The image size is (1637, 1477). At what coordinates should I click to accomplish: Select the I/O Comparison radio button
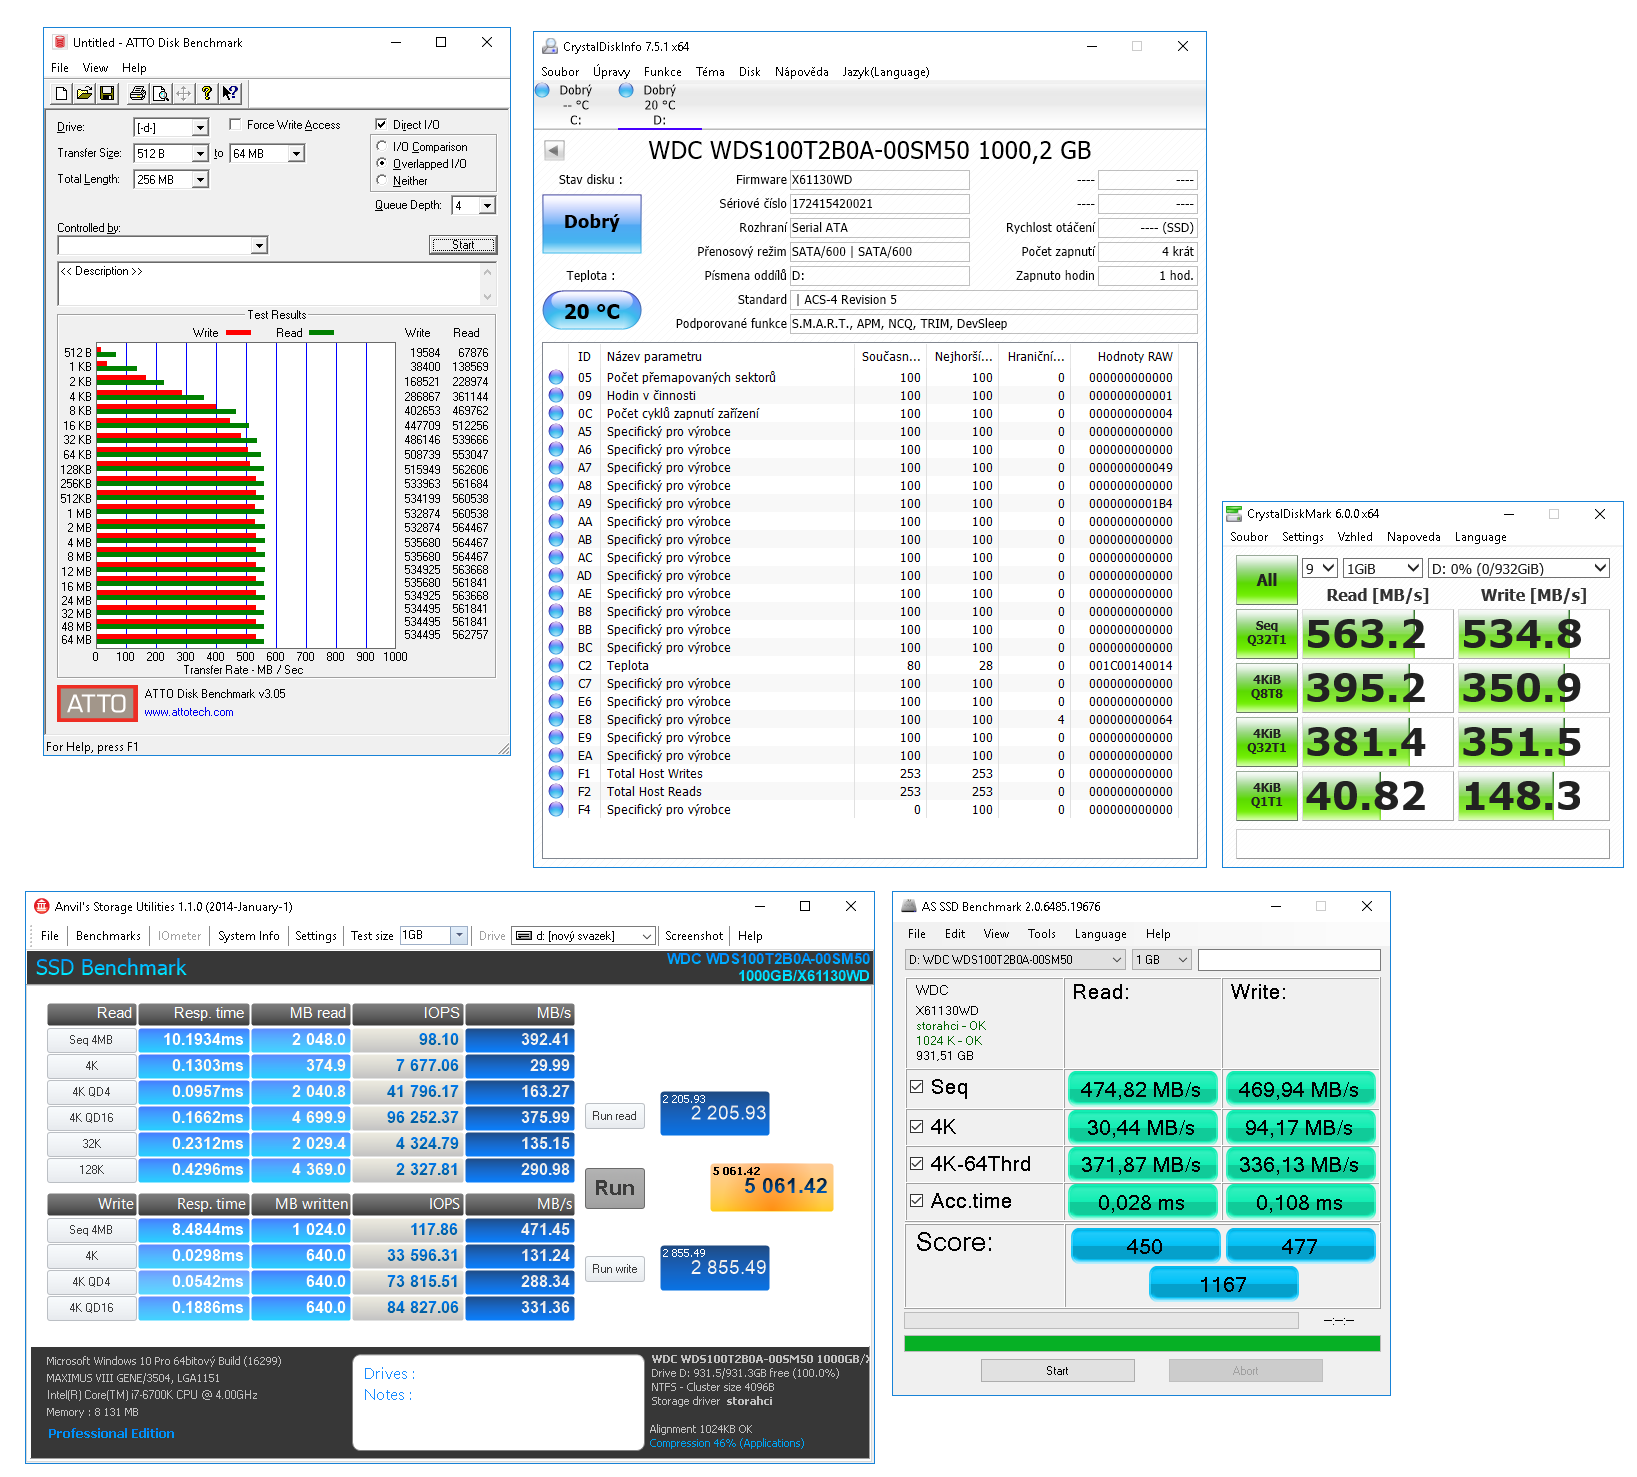click(x=381, y=147)
